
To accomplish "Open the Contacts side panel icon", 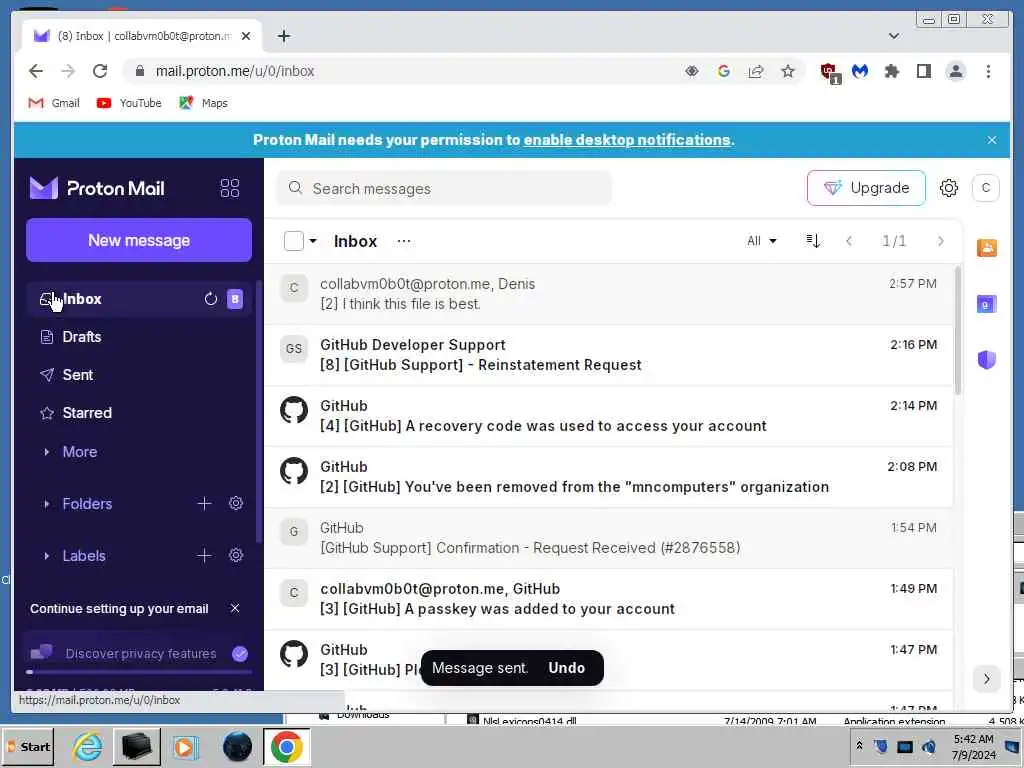I will click(986, 248).
